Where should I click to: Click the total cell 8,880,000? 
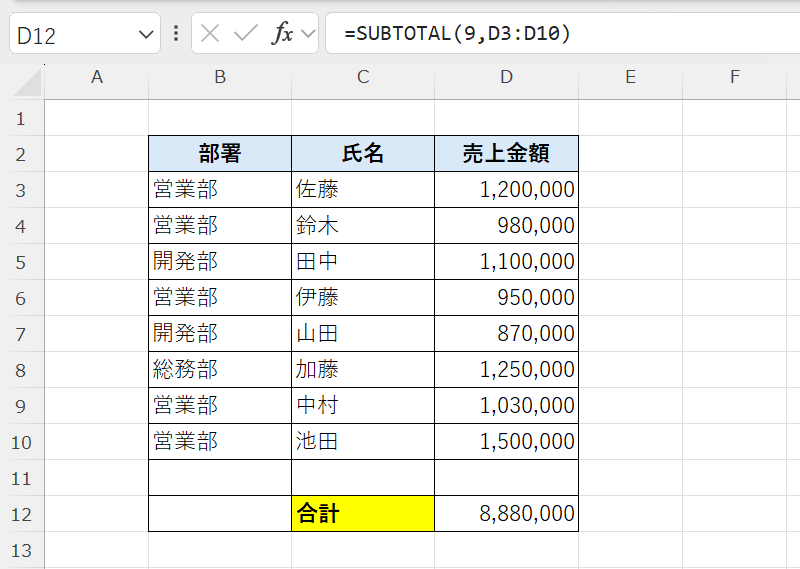(506, 514)
